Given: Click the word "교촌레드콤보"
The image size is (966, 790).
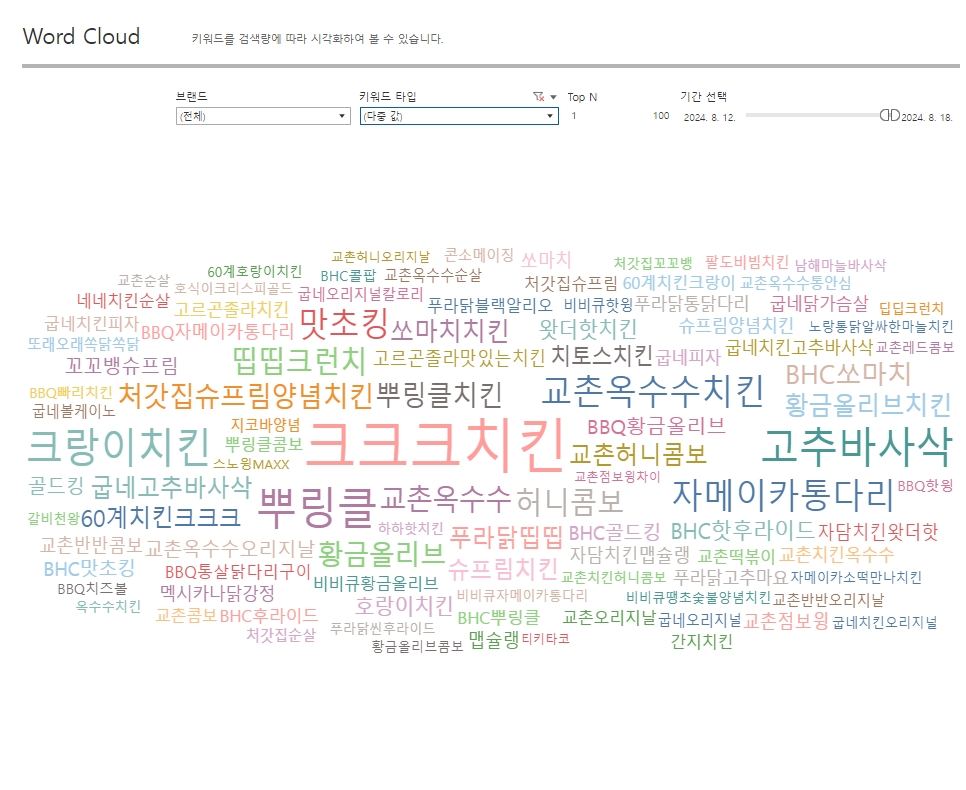Looking at the screenshot, I should tap(915, 348).
